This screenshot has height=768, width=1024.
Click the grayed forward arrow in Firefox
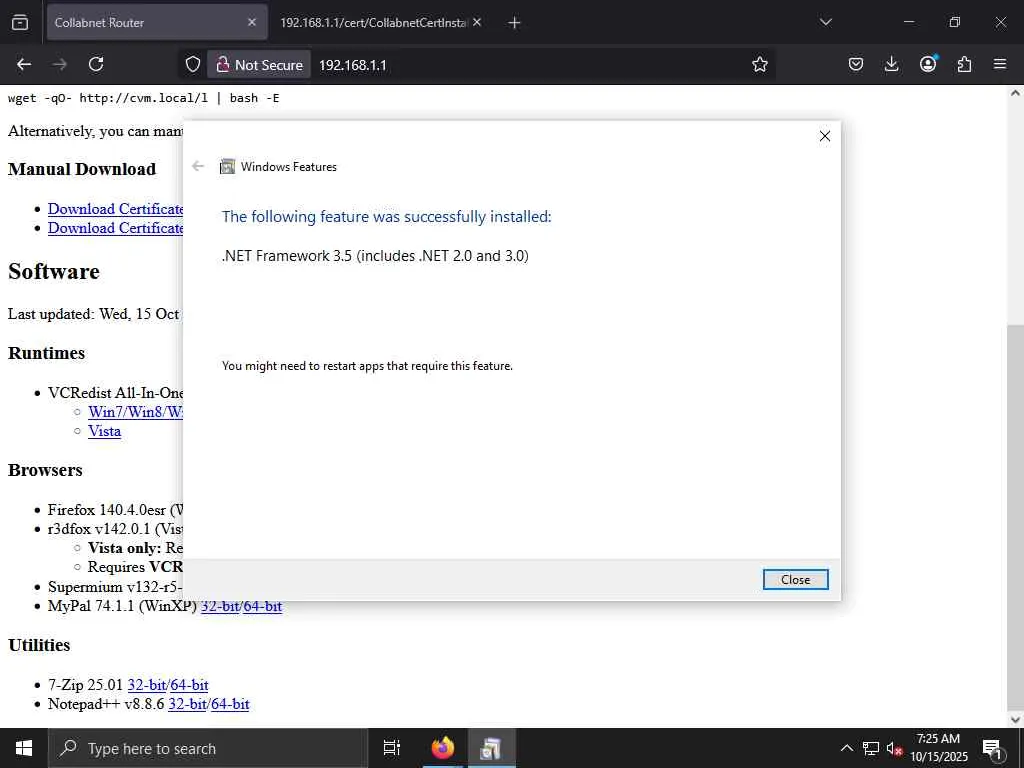pyautogui.click(x=60, y=64)
